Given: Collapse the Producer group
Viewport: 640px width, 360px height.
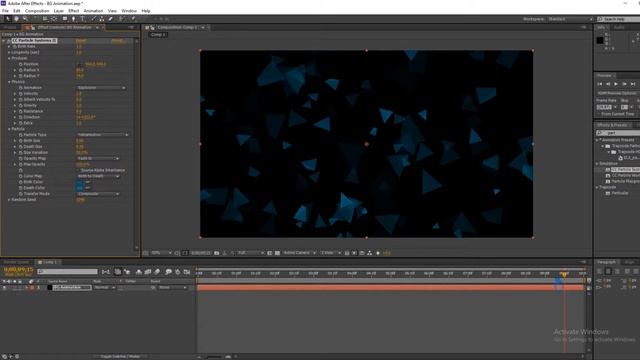Looking at the screenshot, I should (9, 58).
